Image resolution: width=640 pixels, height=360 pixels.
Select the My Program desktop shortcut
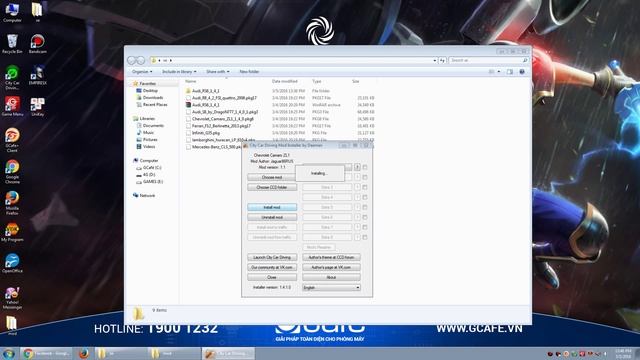click(12, 232)
